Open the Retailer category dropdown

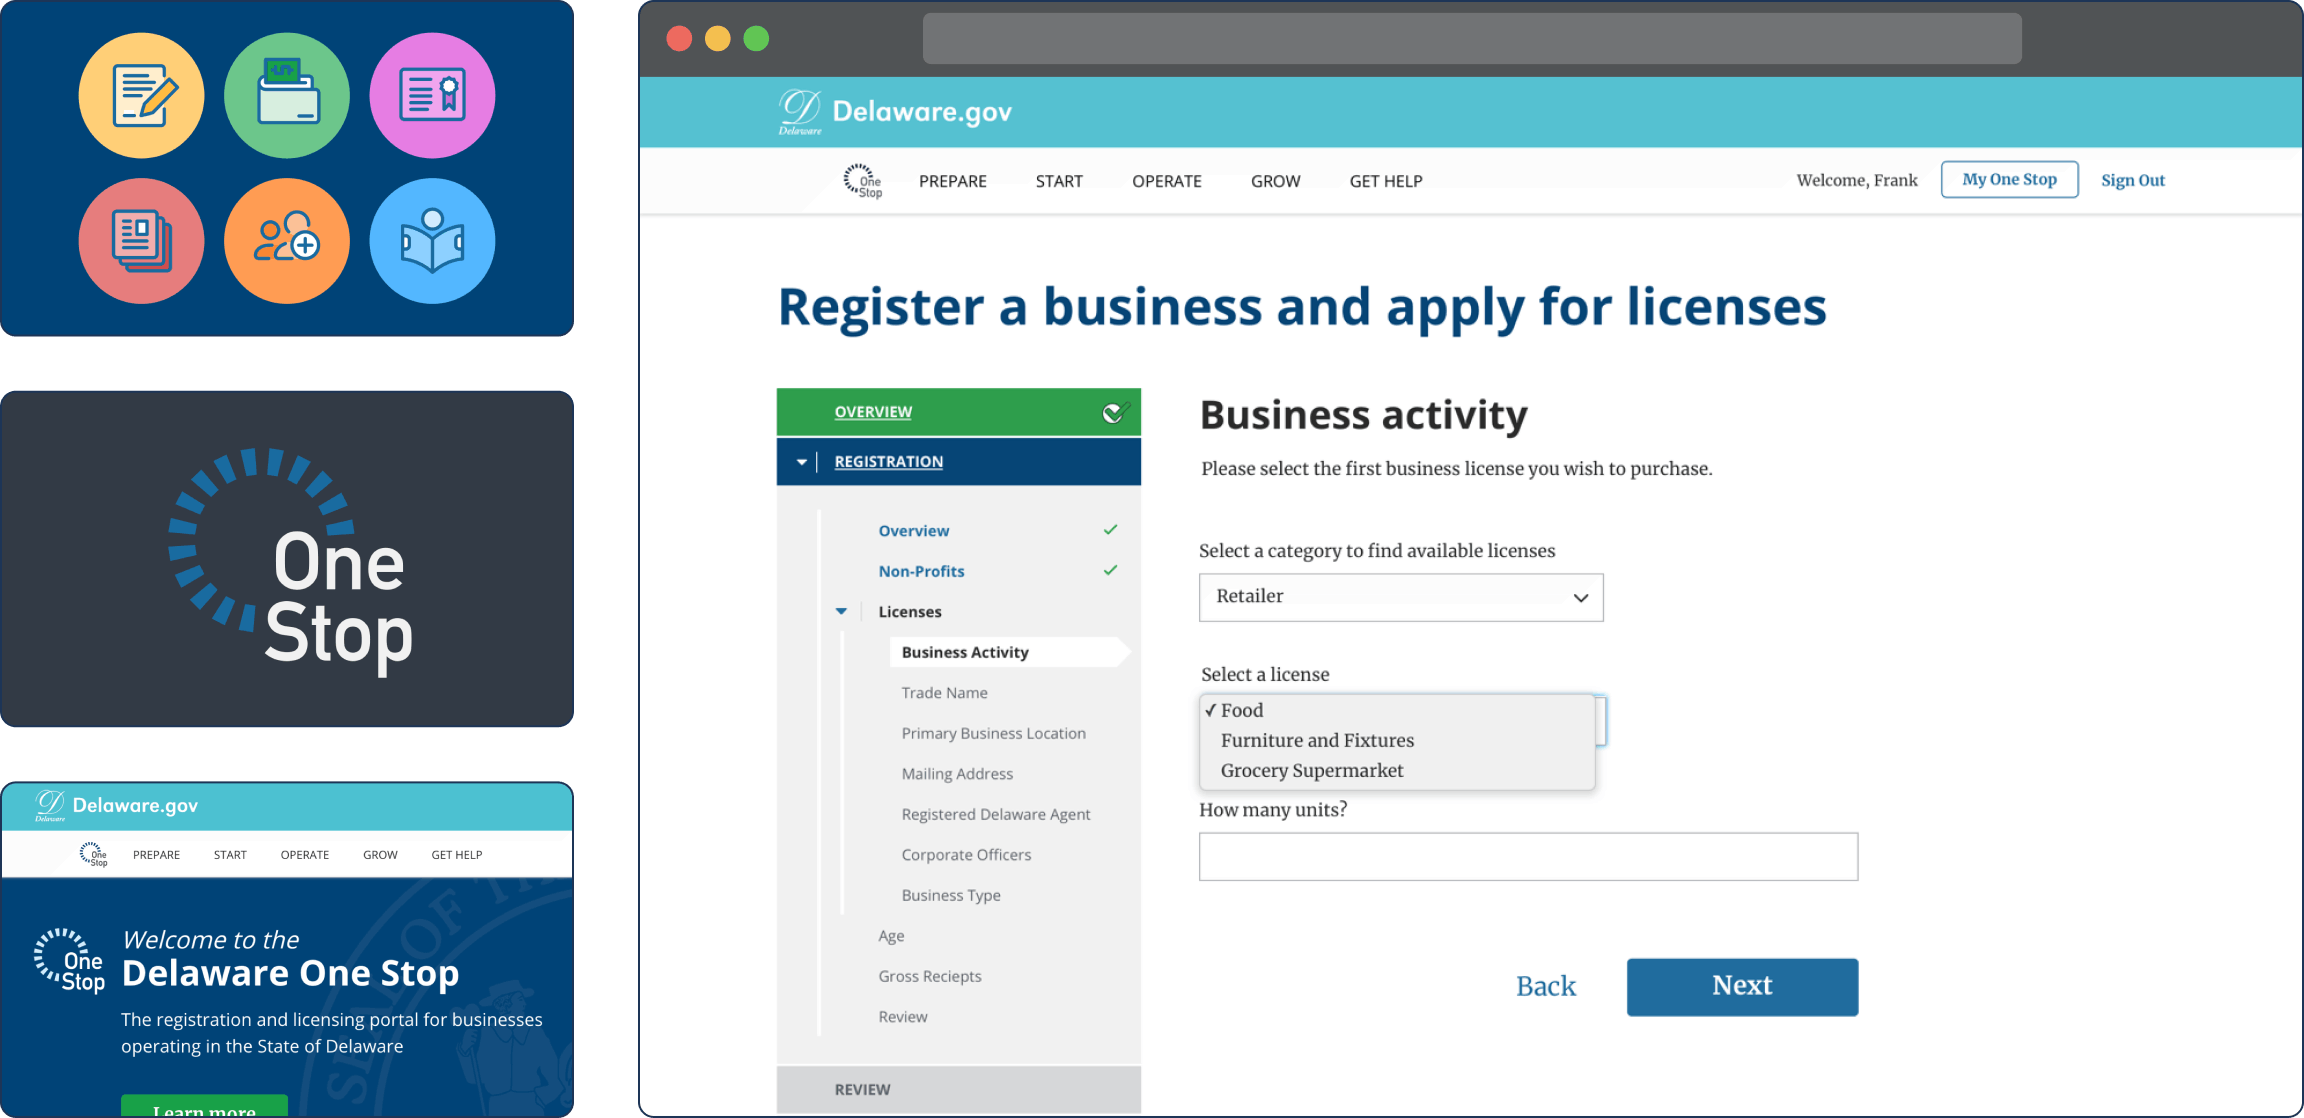1401,597
